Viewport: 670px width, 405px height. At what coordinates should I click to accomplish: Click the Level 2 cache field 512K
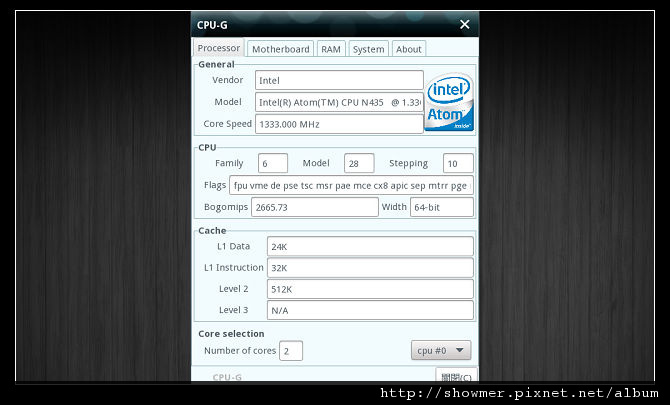click(370, 289)
